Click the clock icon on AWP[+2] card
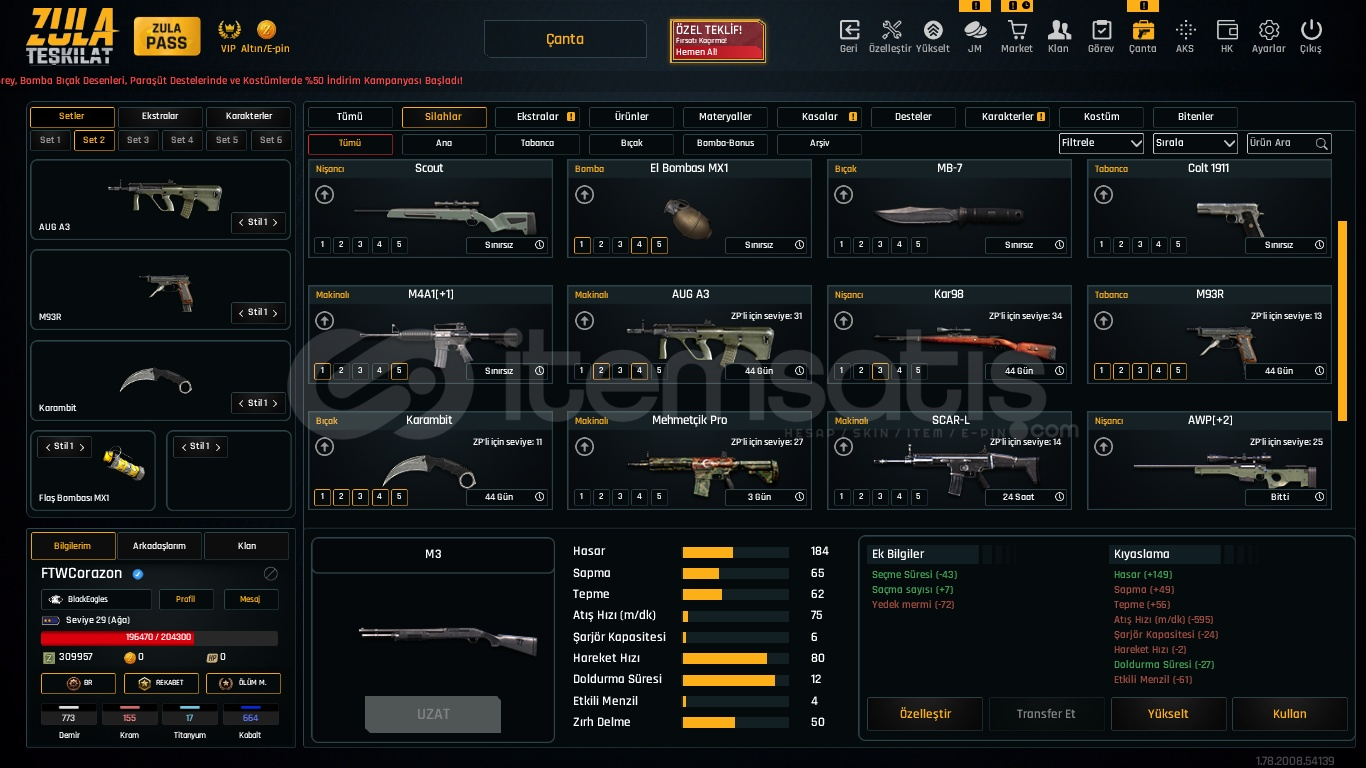Viewport: 1366px width, 768px height. (x=1319, y=497)
